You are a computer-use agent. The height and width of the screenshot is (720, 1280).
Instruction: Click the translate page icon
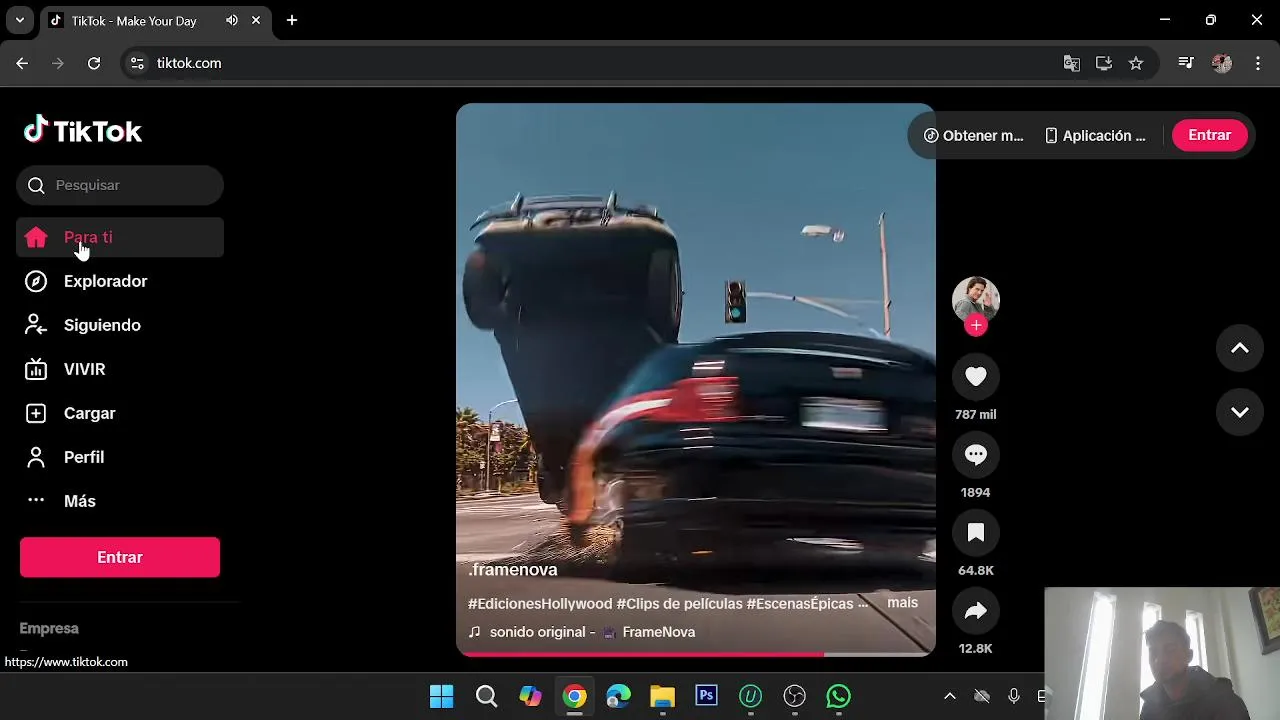(1072, 63)
